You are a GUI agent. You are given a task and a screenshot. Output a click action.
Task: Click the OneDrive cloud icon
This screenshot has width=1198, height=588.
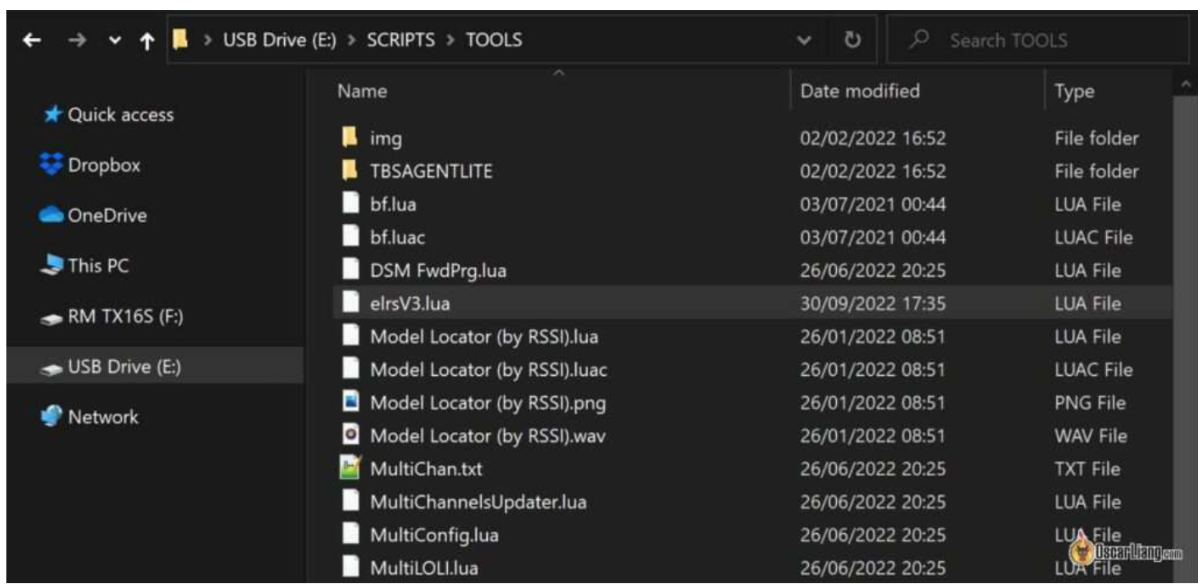point(51,216)
